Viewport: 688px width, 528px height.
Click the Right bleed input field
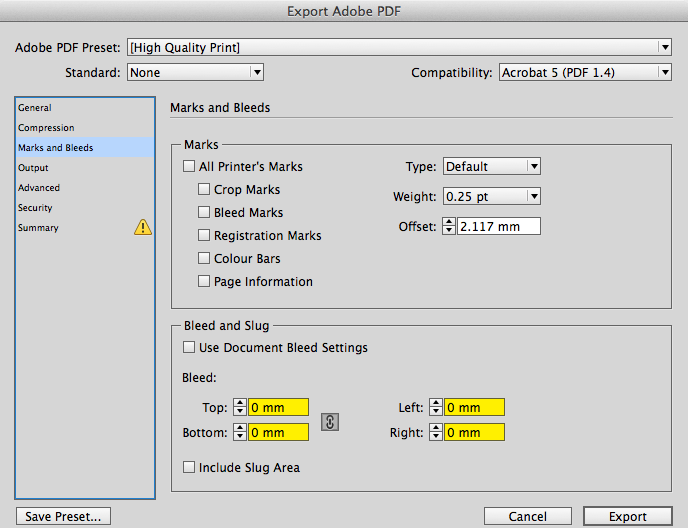(474, 432)
